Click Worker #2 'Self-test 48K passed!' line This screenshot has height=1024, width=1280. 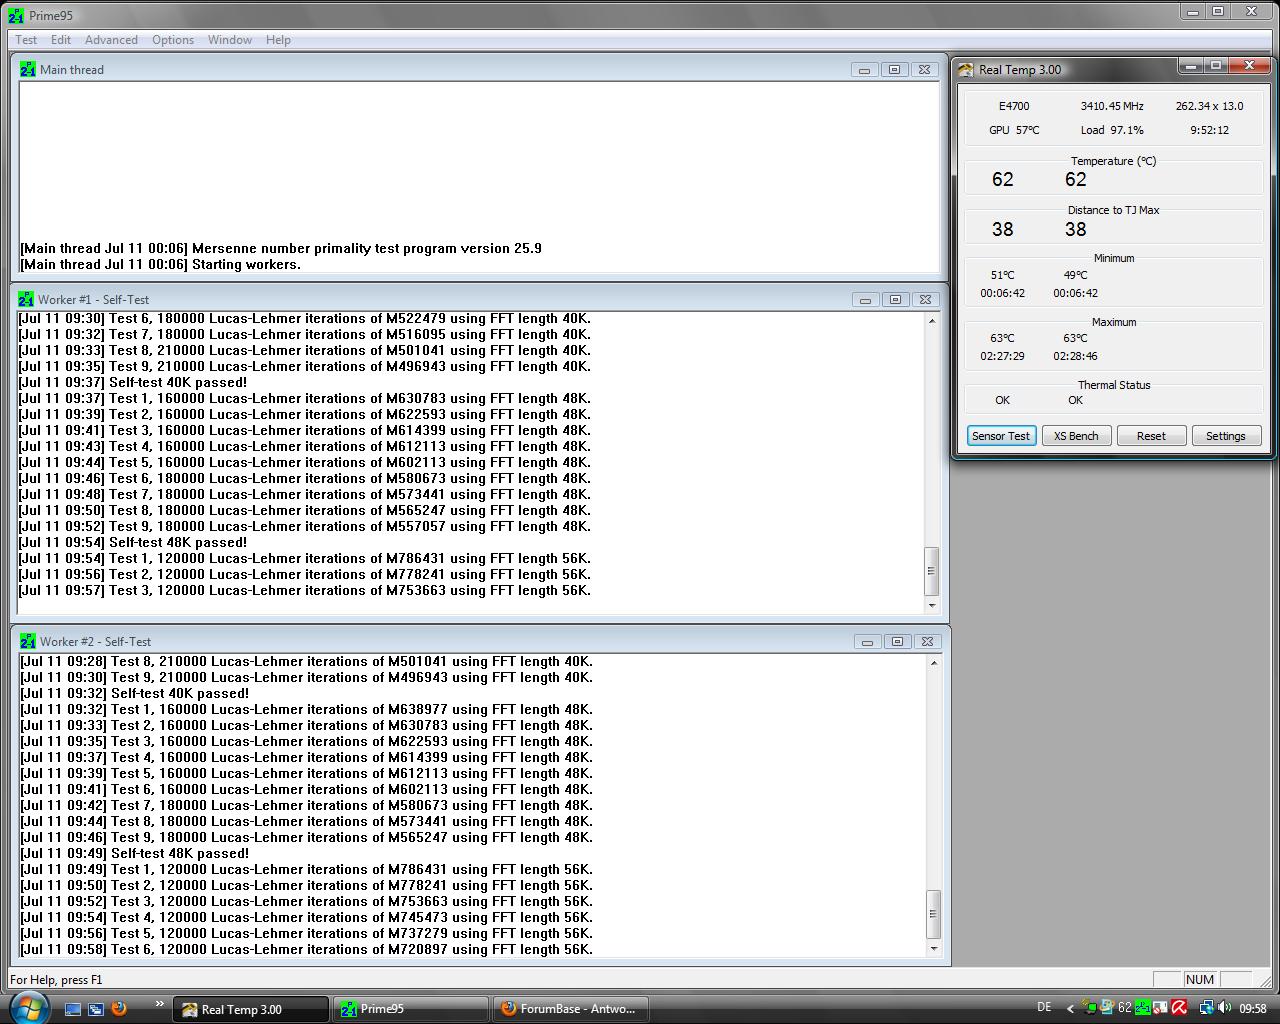(134, 853)
